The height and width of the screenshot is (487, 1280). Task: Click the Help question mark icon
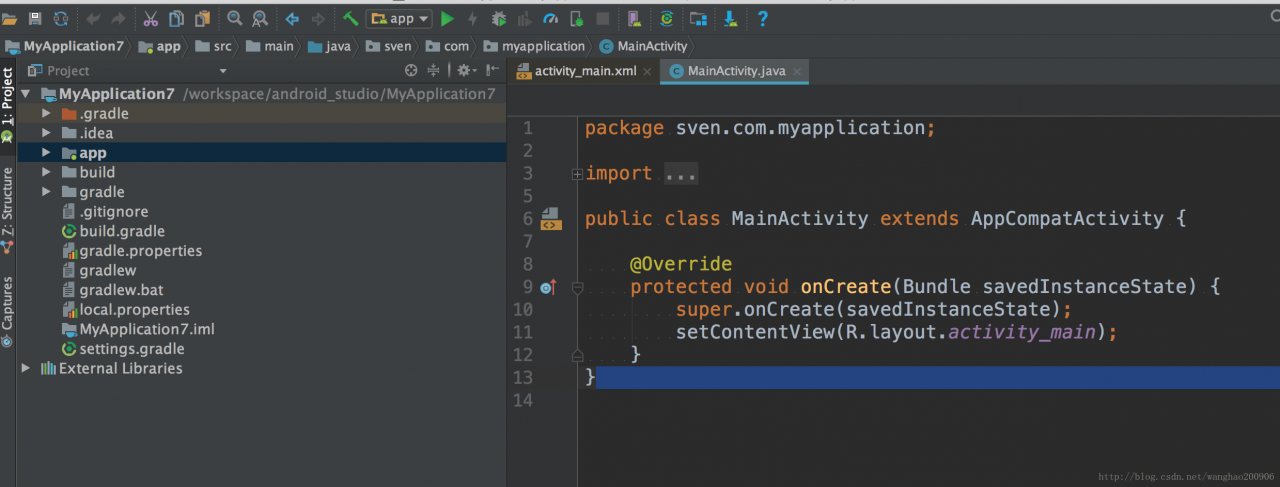click(x=762, y=18)
